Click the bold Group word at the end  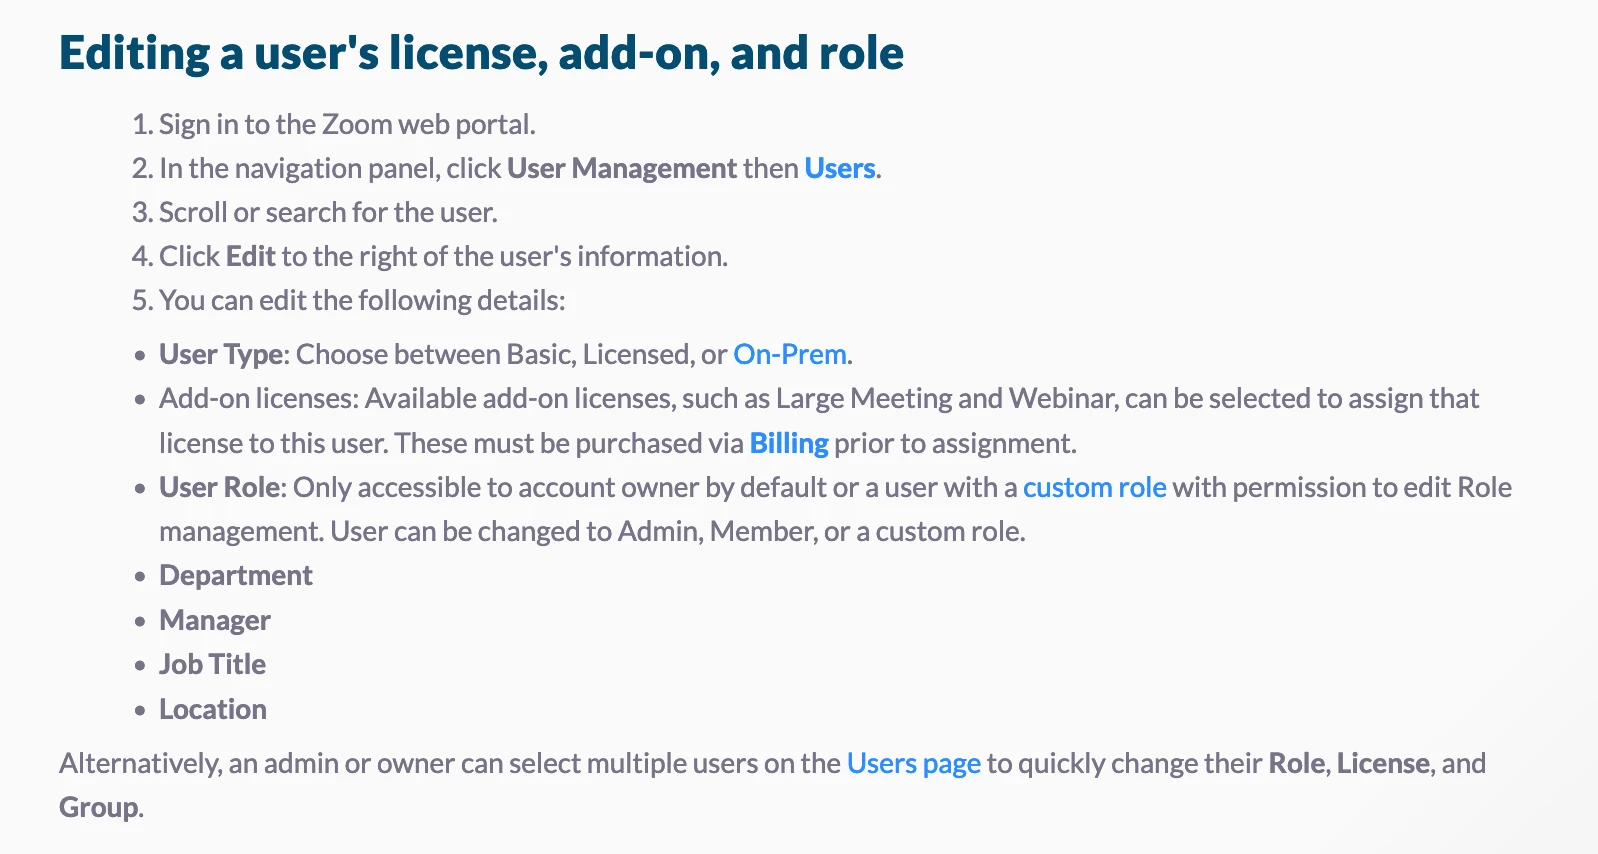[x=98, y=807]
